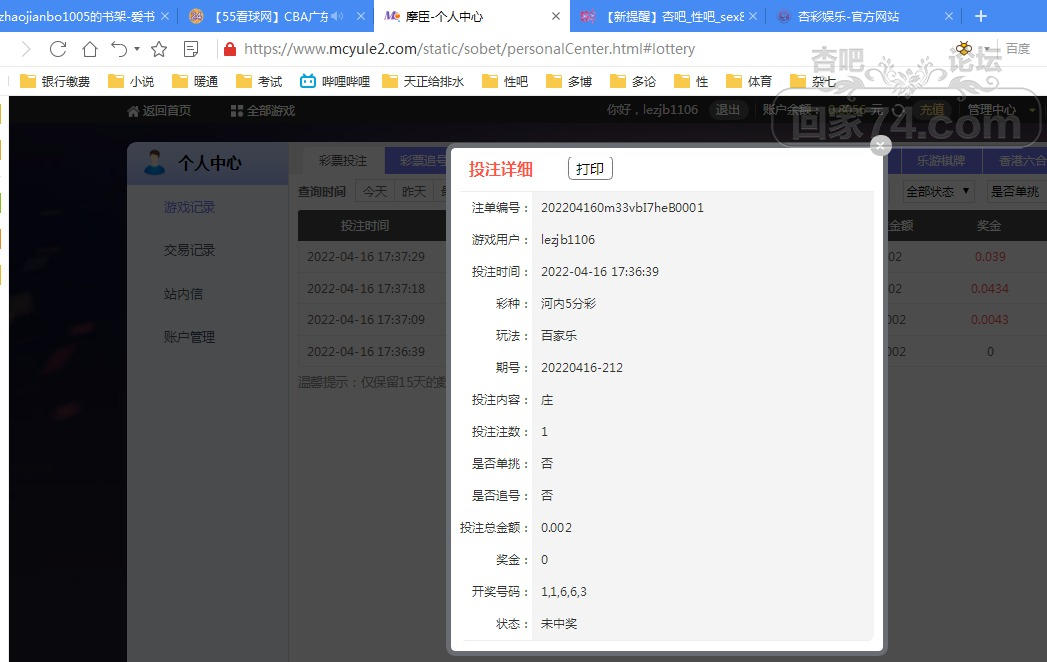Viewport: 1047px width, 662px height.
Task: Bookmark this page with the star icon
Action: (x=159, y=49)
